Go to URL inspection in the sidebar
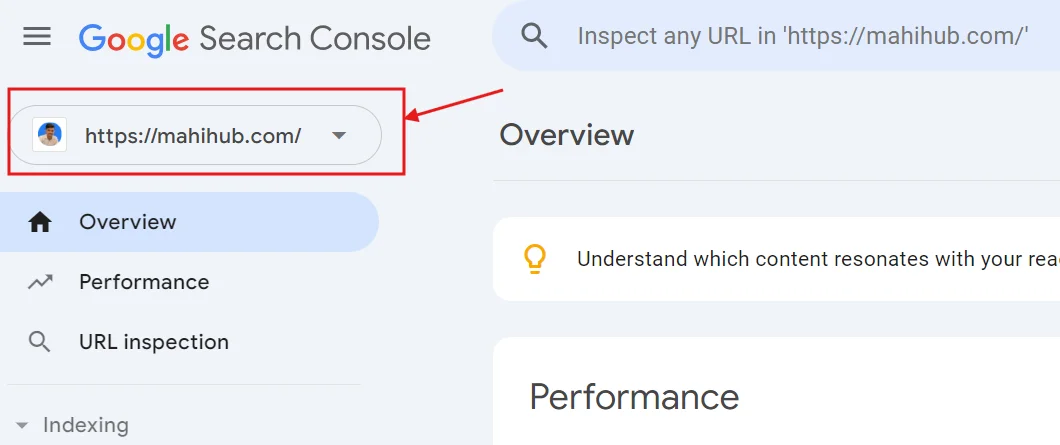 (154, 342)
